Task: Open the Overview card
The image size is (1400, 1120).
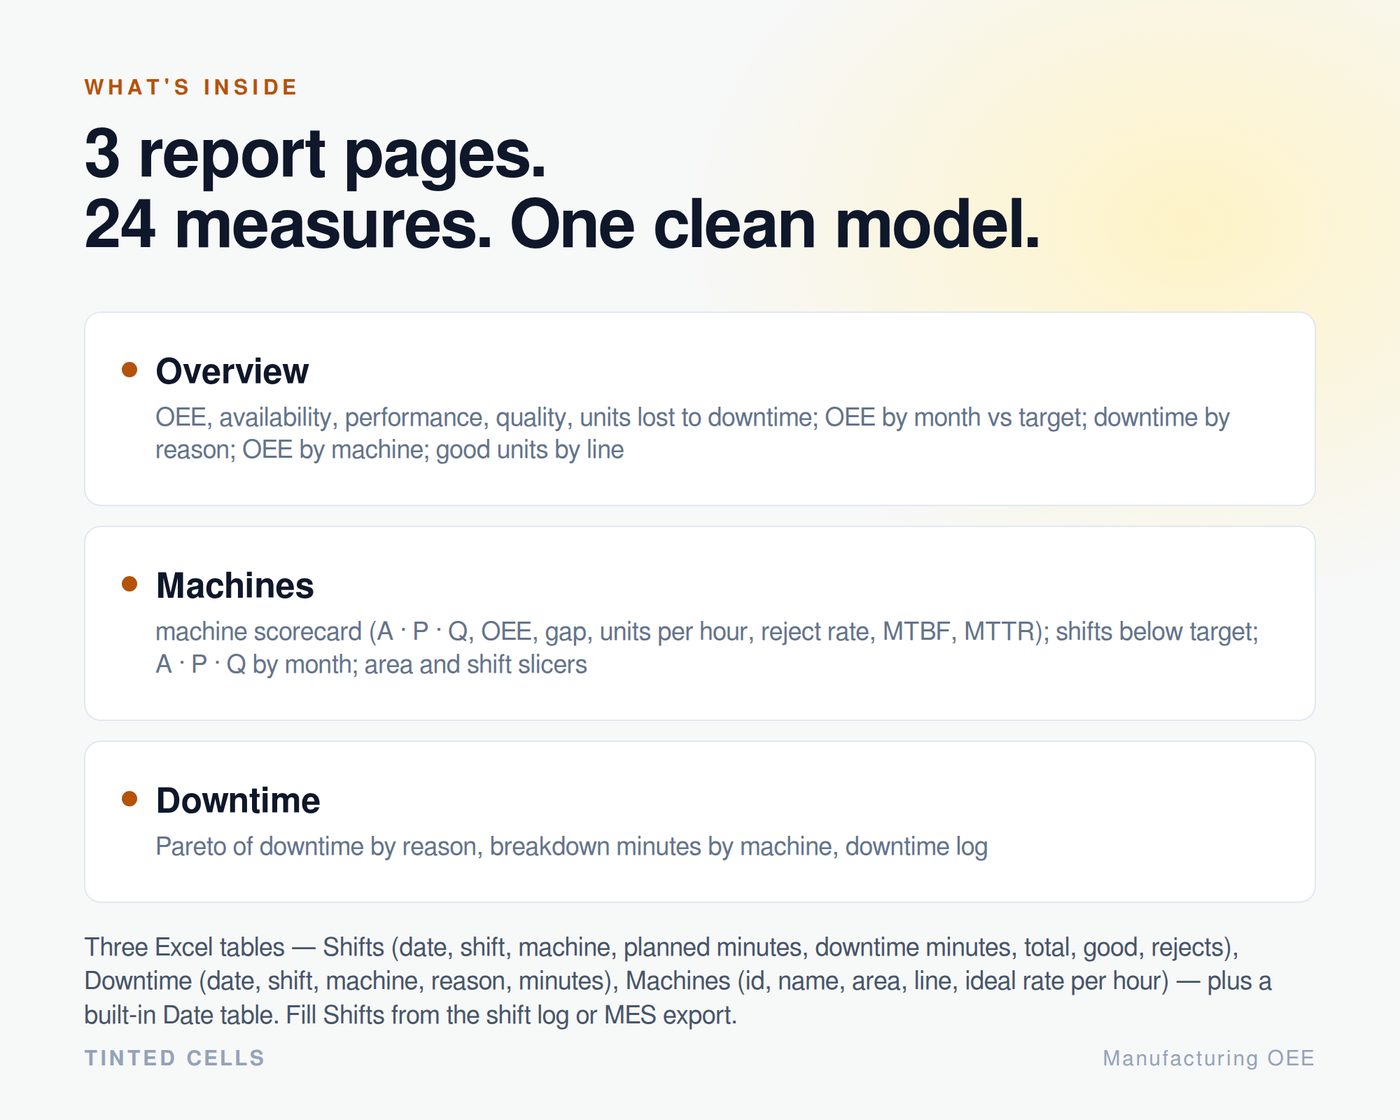Action: (700, 409)
